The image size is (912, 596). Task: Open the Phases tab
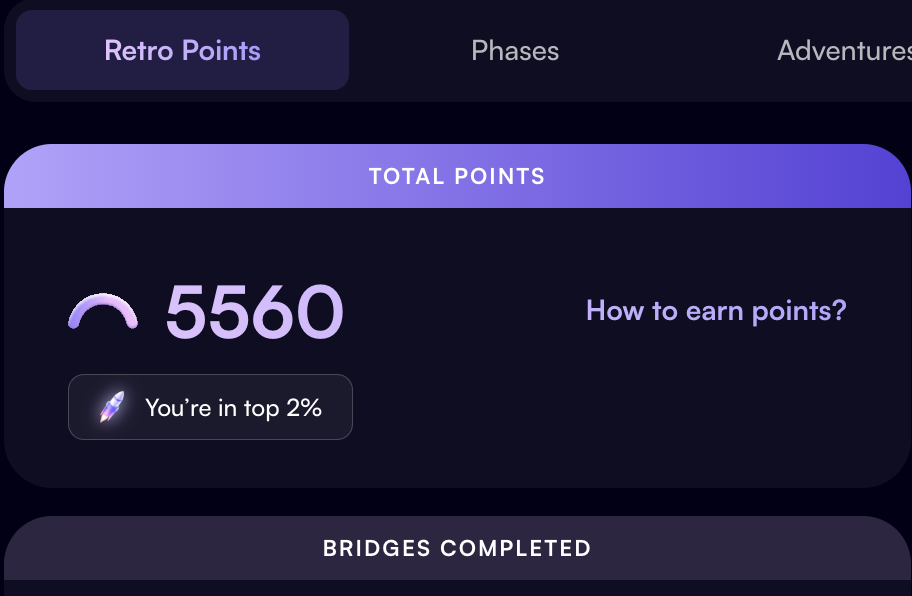[515, 51]
